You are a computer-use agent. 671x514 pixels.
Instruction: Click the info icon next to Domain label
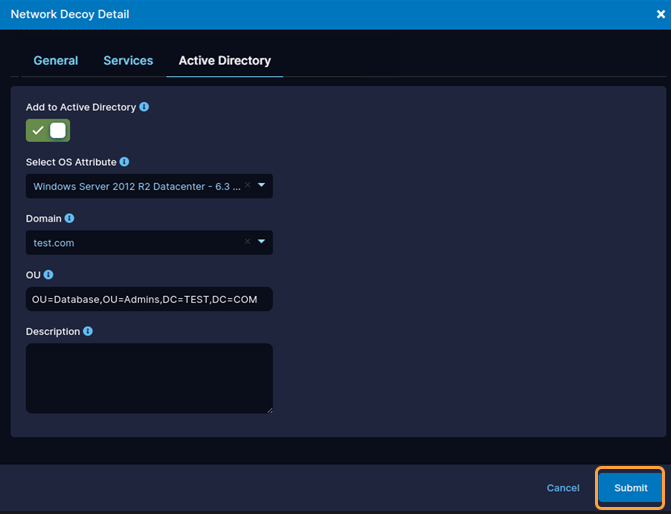click(69, 218)
